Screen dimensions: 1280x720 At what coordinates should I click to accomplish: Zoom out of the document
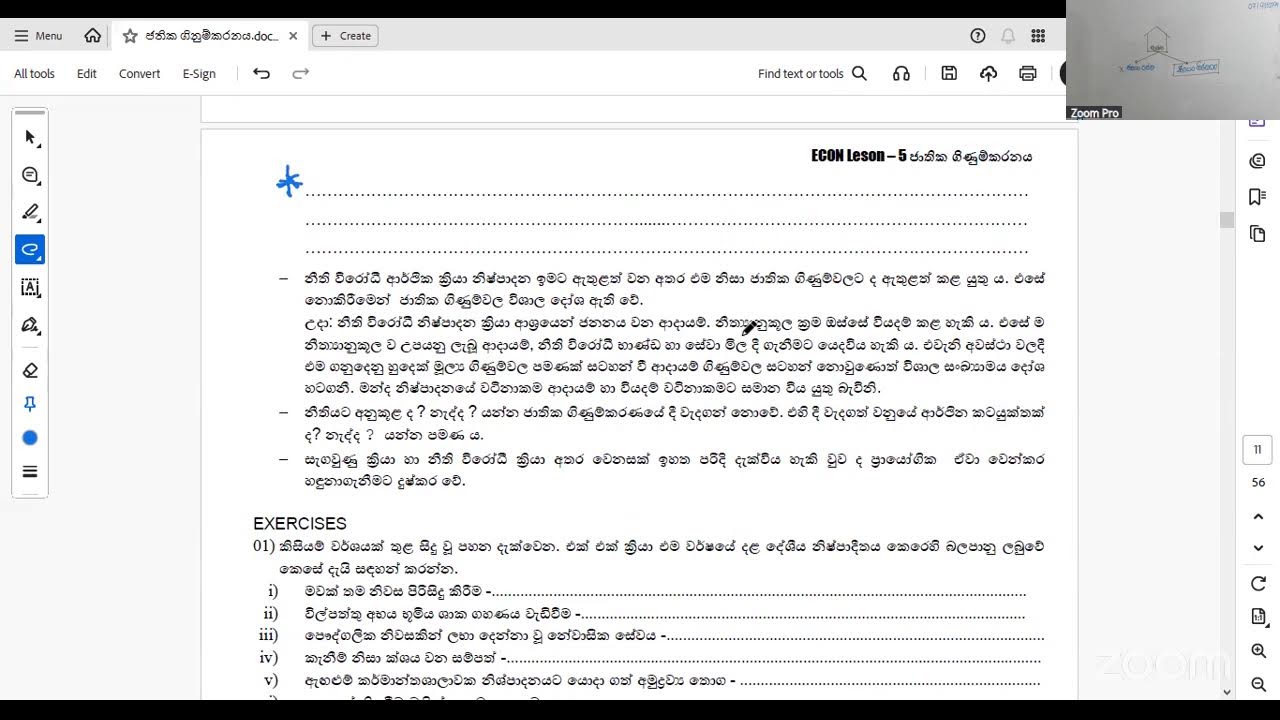pos(1258,685)
